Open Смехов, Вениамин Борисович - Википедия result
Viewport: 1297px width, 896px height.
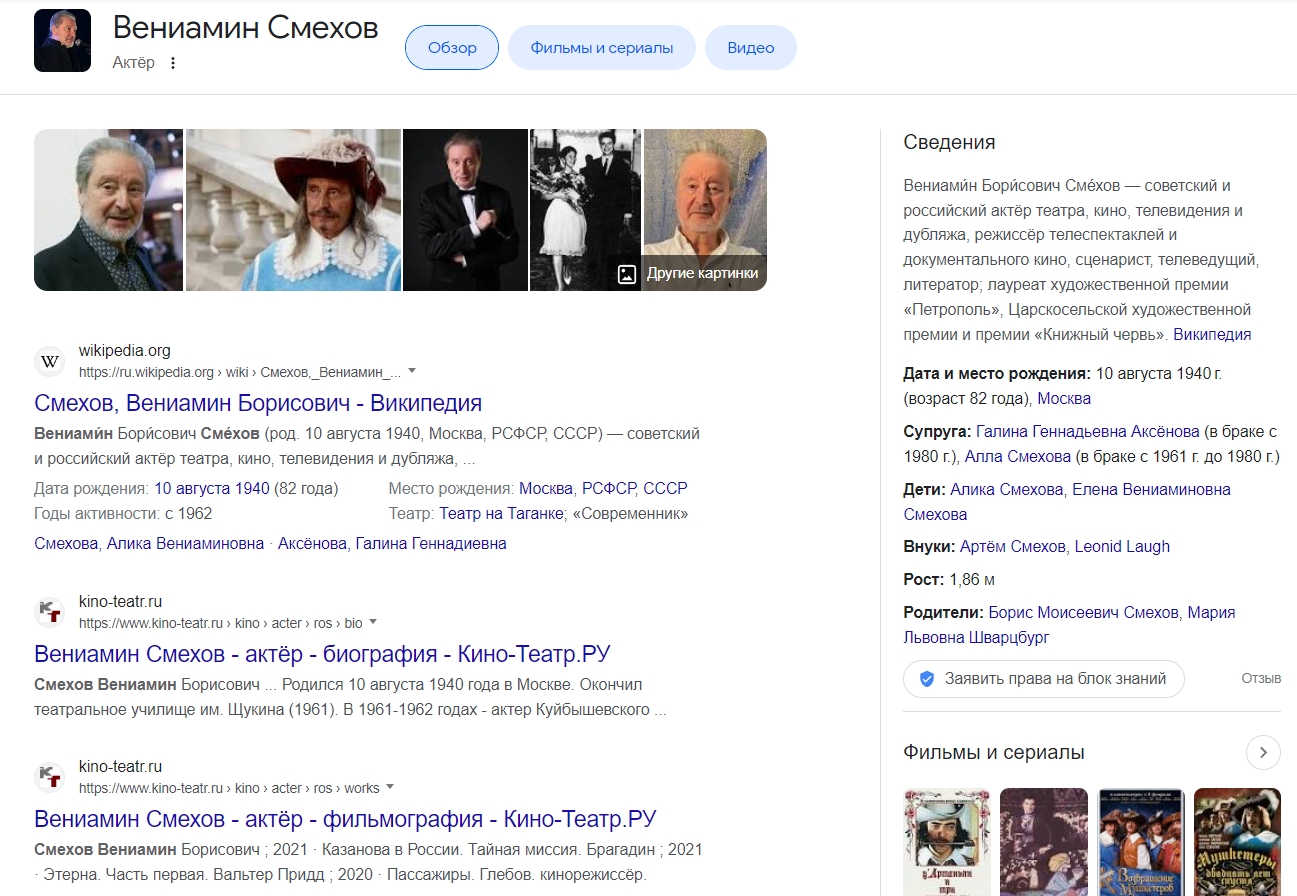[x=258, y=403]
